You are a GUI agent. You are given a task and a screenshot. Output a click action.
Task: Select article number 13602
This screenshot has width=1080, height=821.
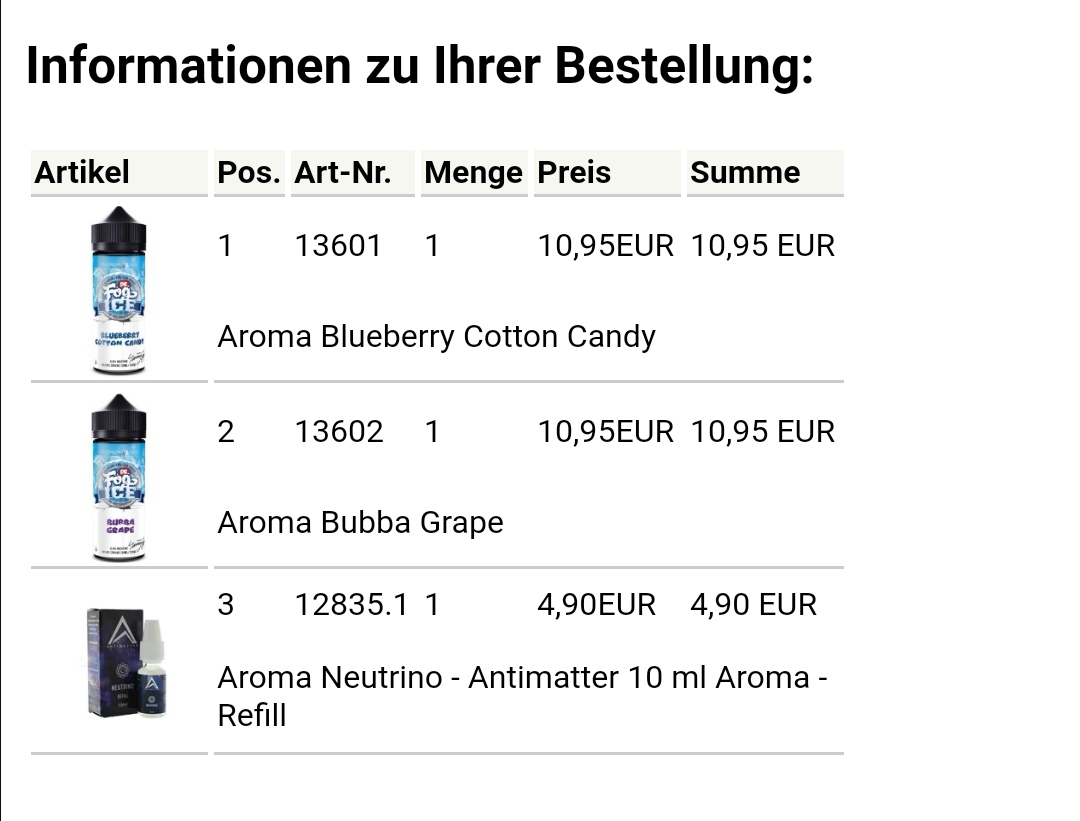pos(339,432)
